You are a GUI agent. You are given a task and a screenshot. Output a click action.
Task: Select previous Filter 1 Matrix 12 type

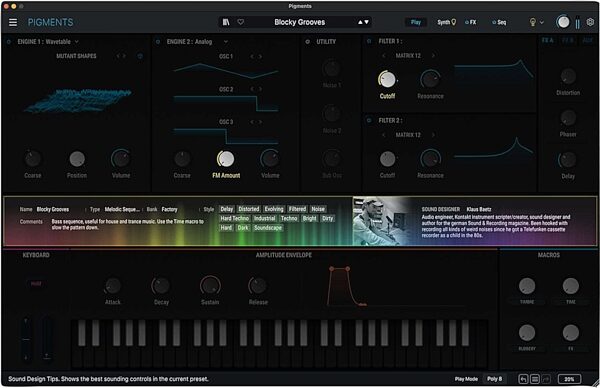click(x=384, y=56)
